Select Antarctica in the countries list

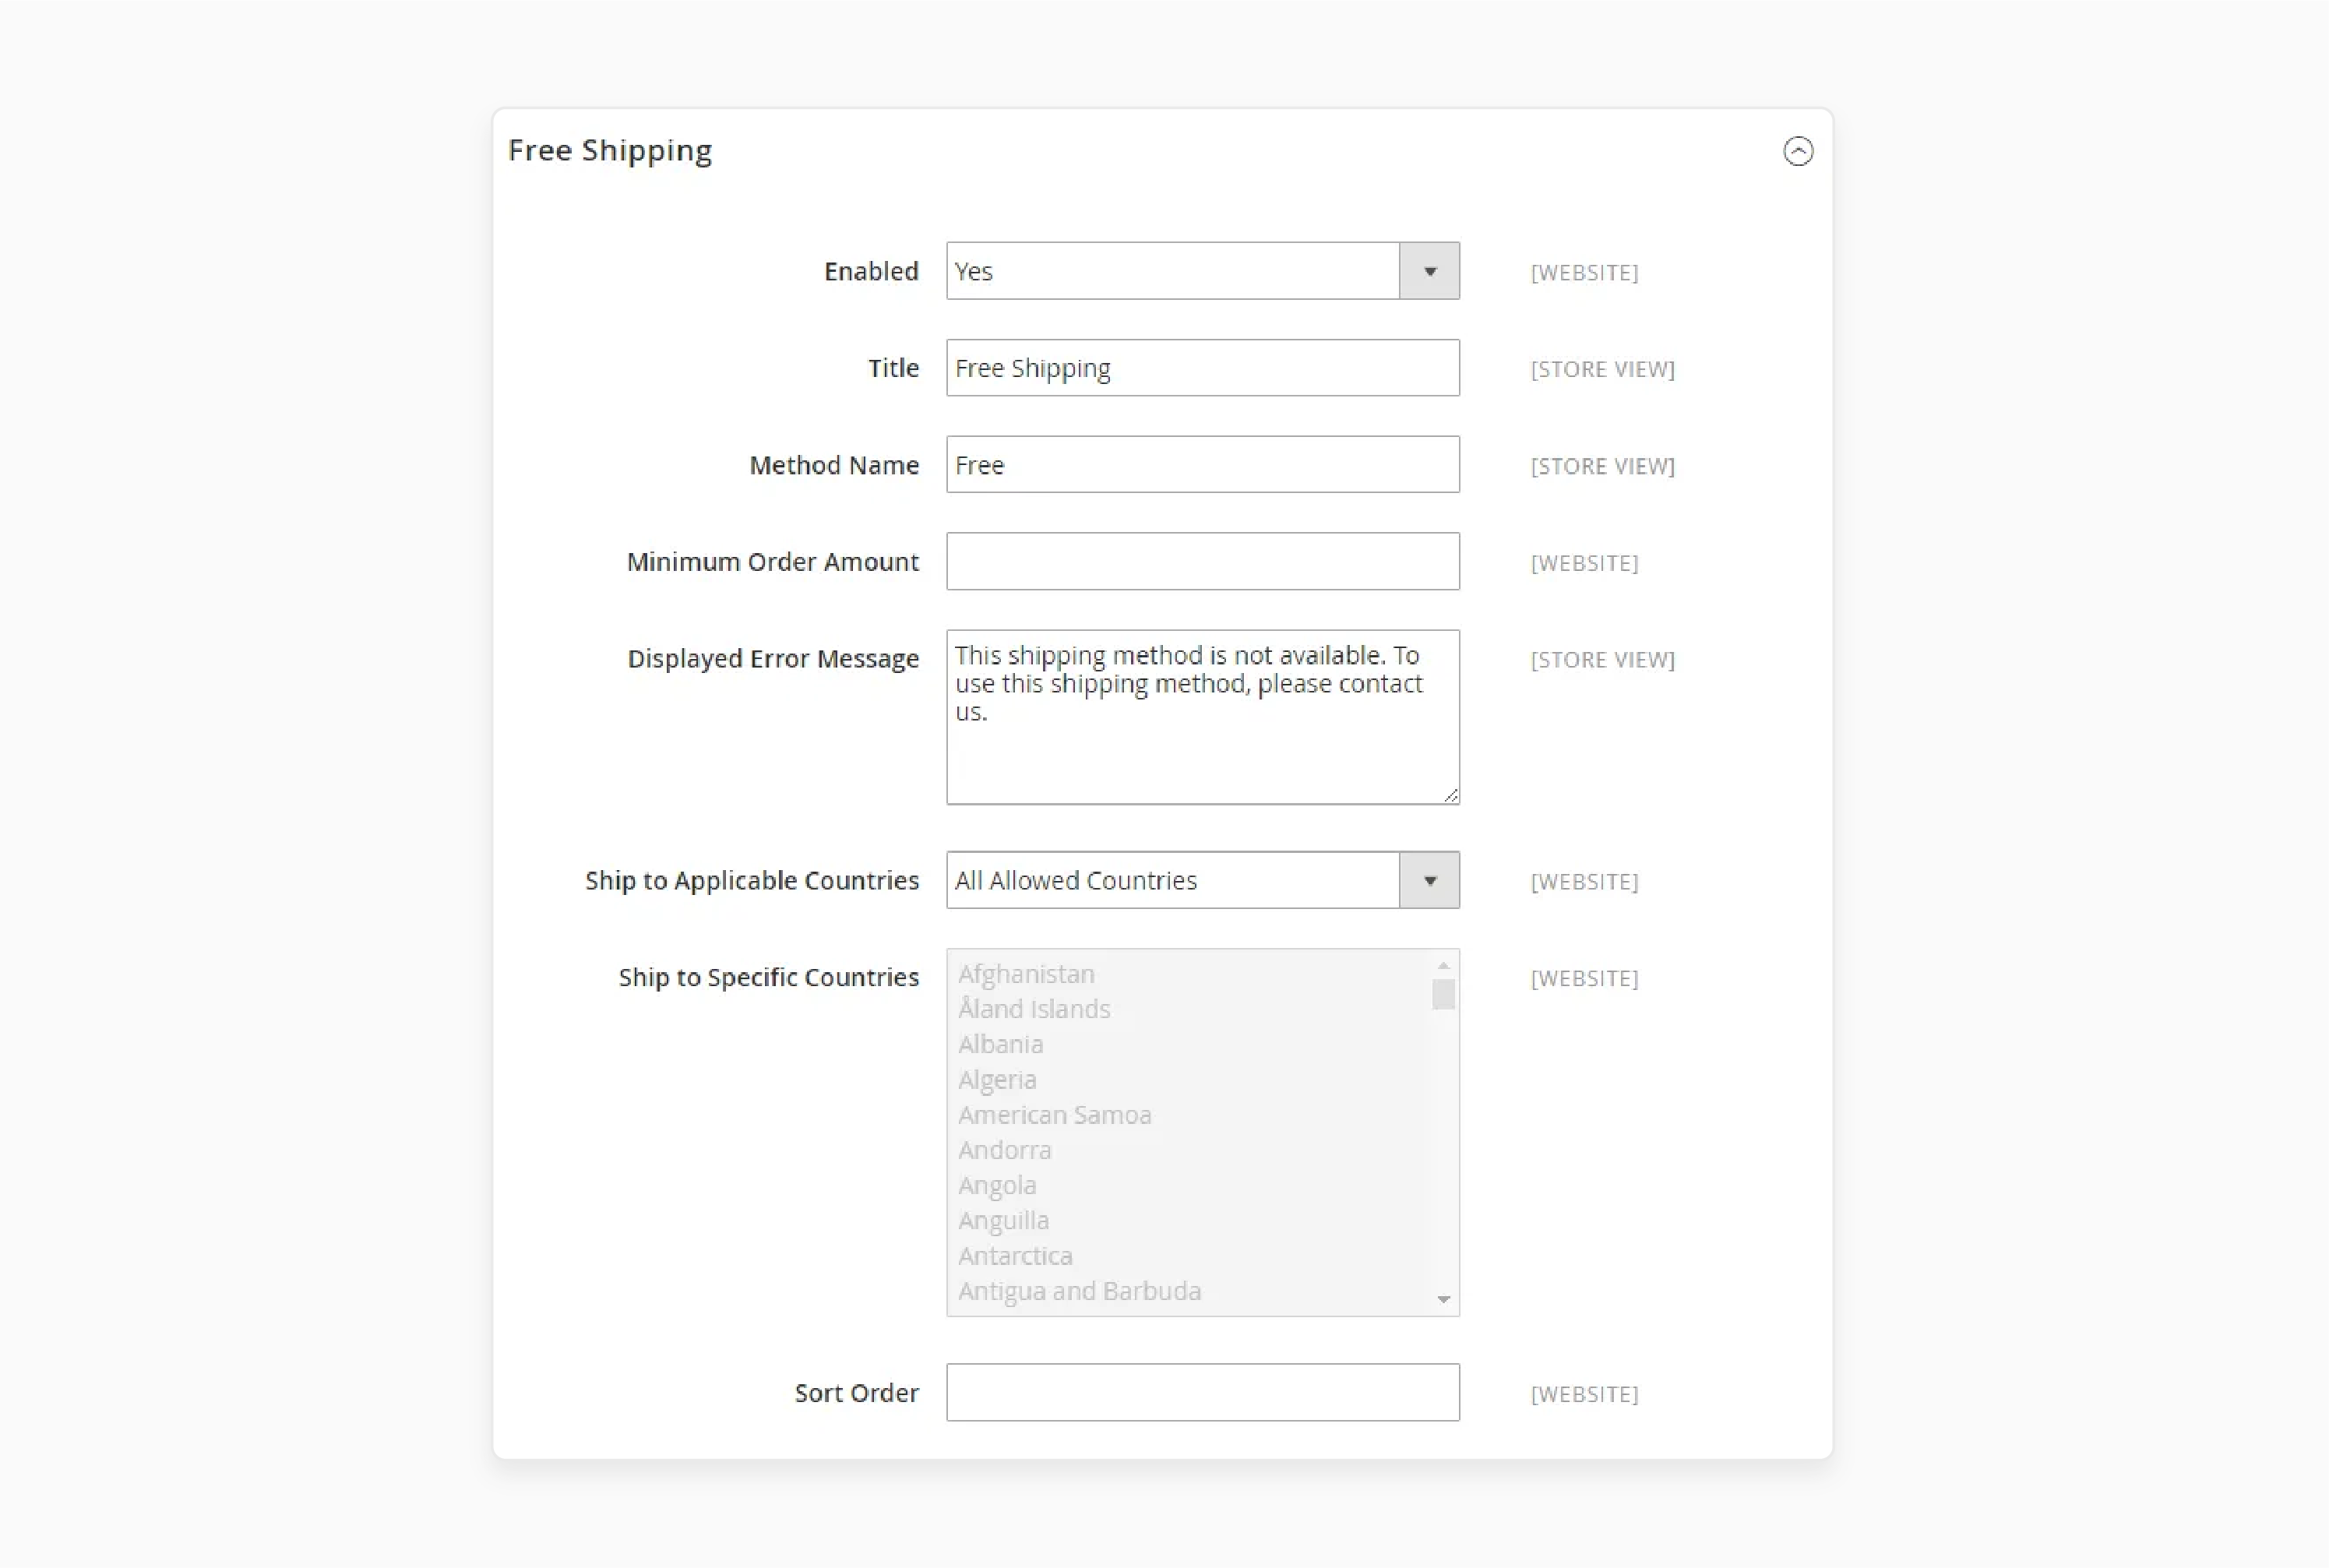(x=1015, y=1256)
